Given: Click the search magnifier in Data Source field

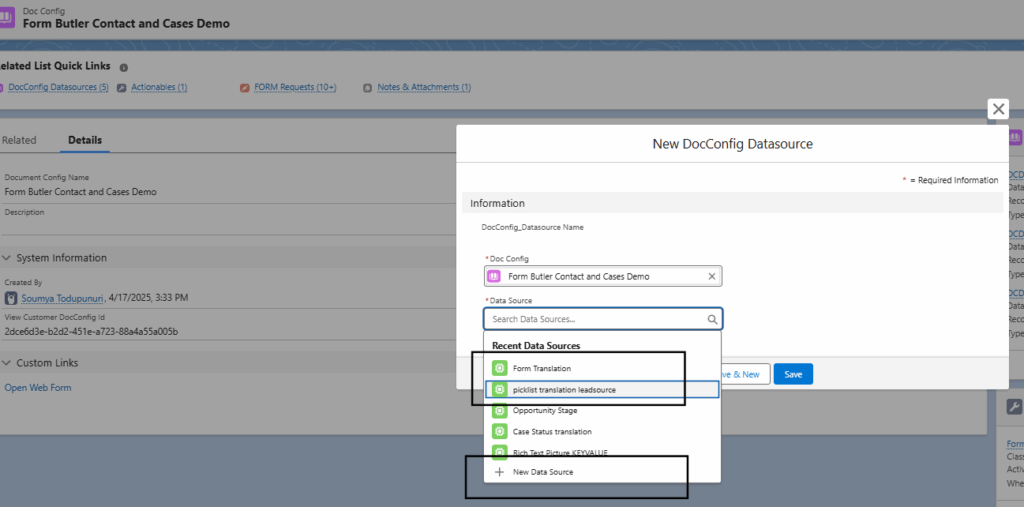Looking at the screenshot, I should (x=712, y=319).
